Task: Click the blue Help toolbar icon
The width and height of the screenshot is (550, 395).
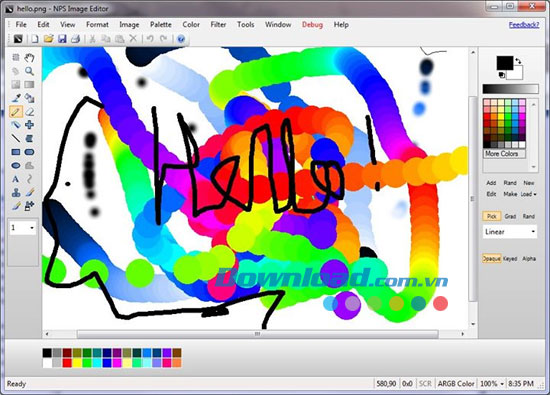Action: (181, 39)
